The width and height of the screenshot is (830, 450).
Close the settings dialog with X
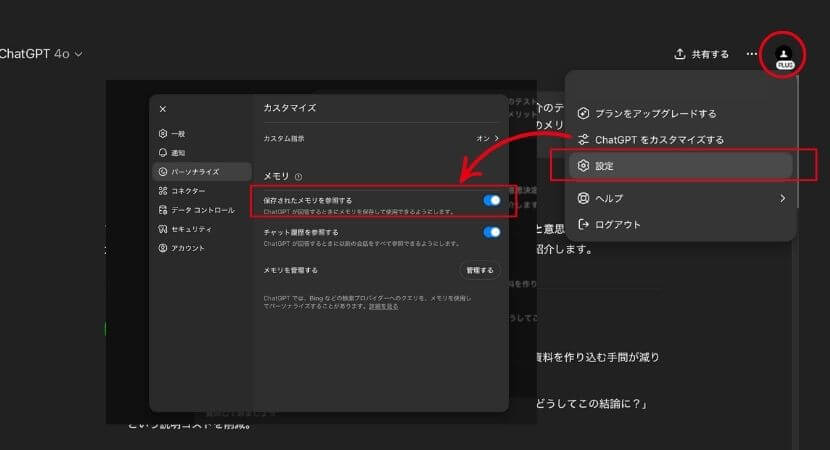(x=163, y=109)
